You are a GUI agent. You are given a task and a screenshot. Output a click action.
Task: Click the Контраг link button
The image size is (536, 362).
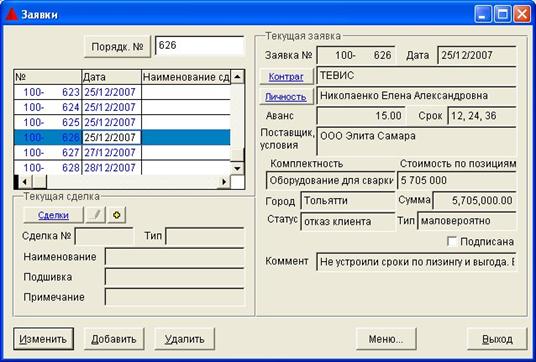tap(286, 77)
